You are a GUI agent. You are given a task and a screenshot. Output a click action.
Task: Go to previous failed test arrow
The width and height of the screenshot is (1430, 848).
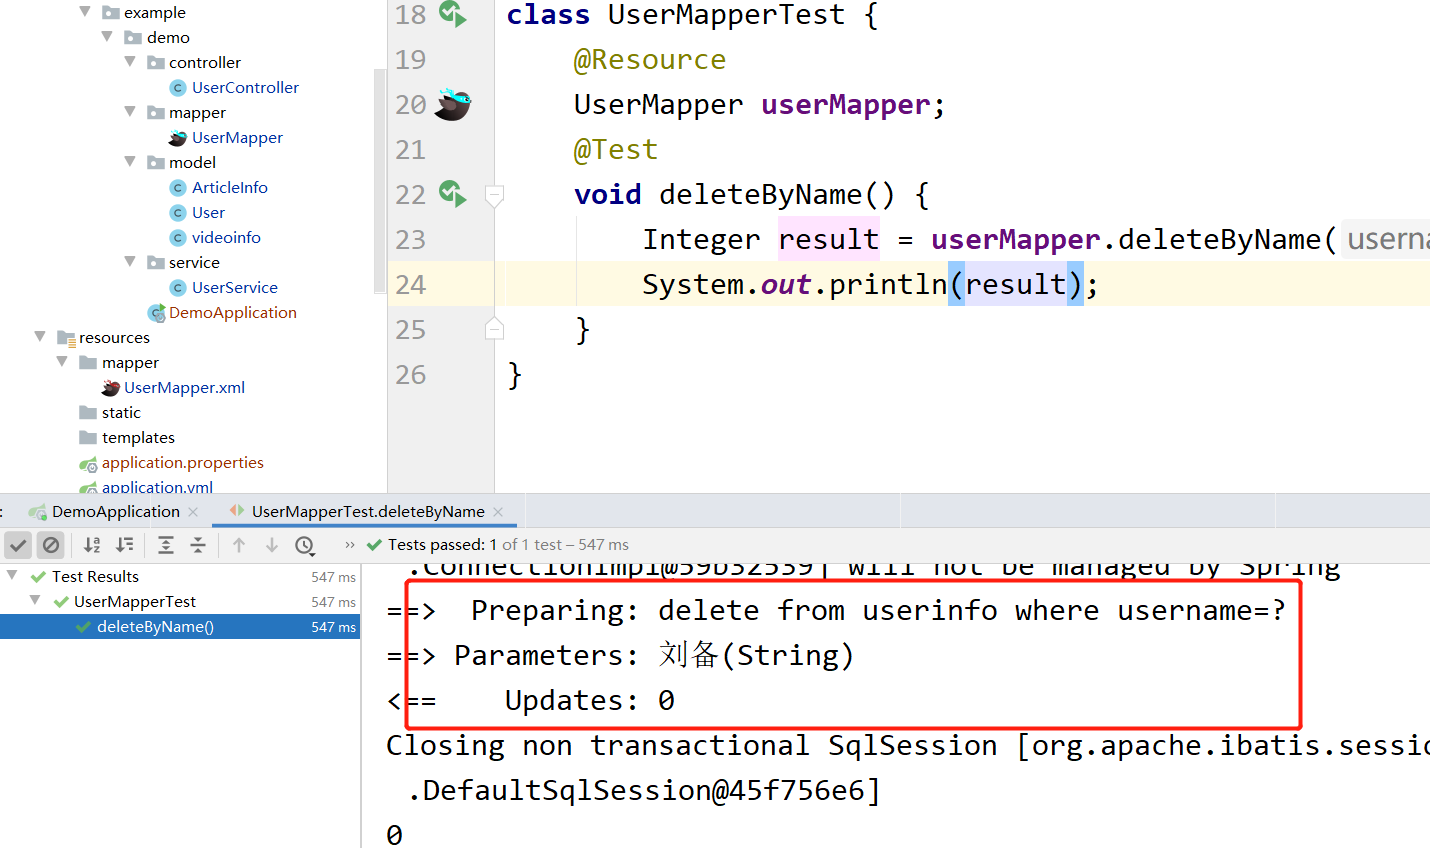click(239, 545)
